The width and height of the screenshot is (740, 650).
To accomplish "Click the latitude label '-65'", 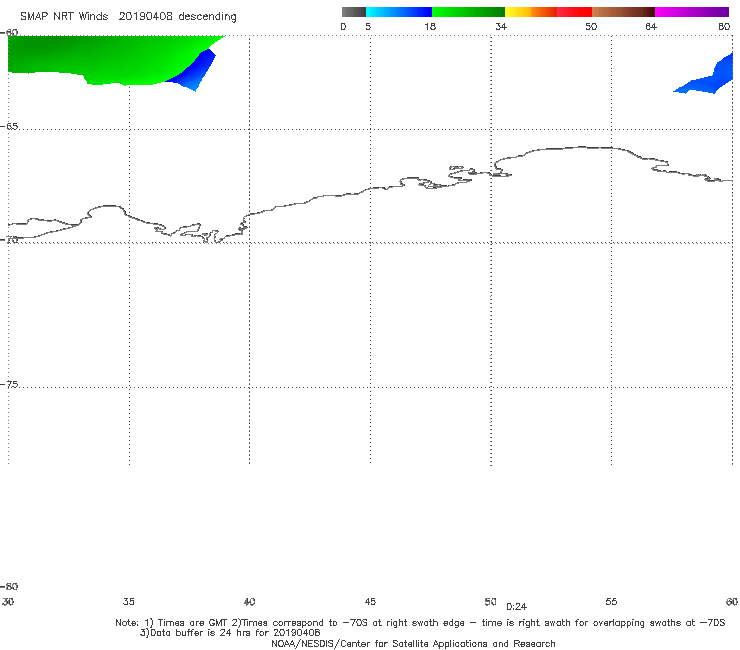I will (9, 127).
